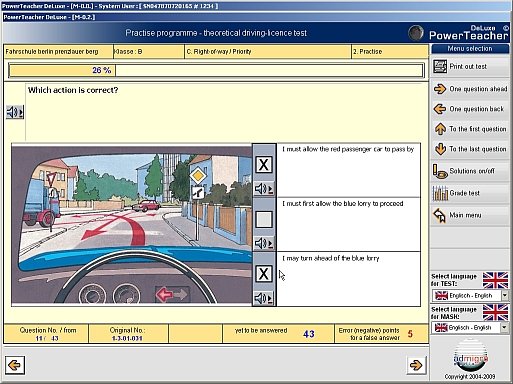Image resolution: width=513 pixels, height=384 pixels.
Task: Jump to the first question up-arrow icon
Action: click(x=440, y=129)
